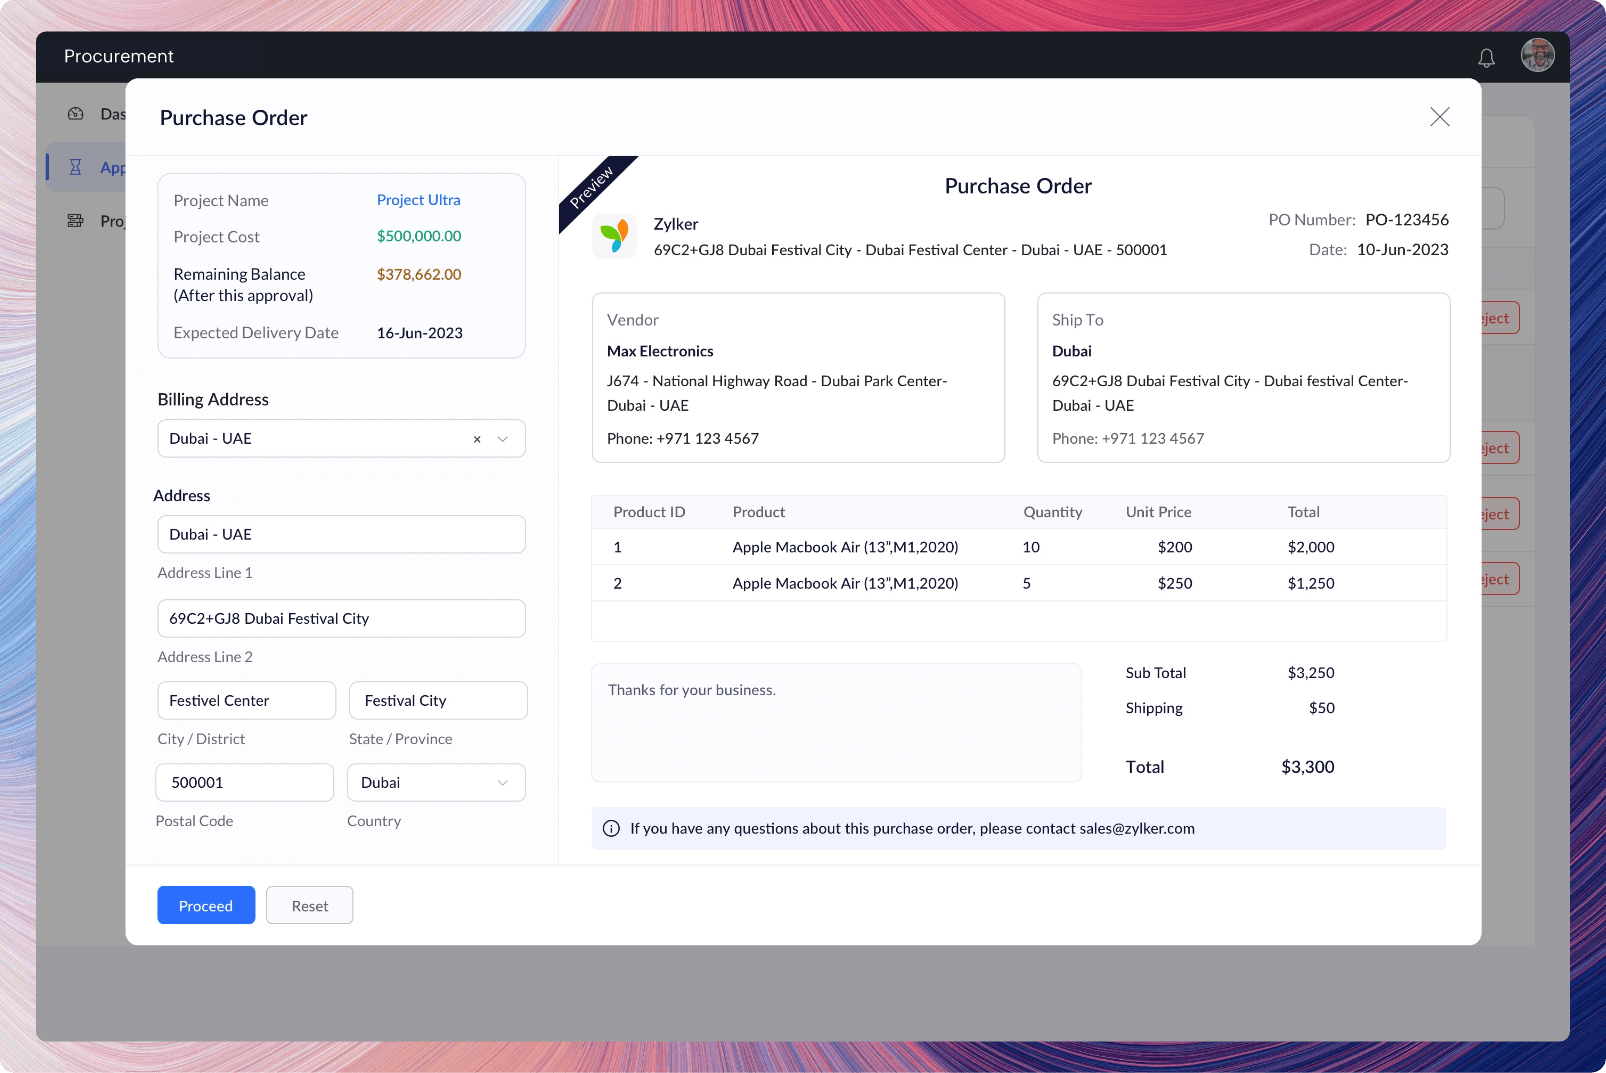
Task: Close the Purchase Order dialog
Action: point(1439,117)
